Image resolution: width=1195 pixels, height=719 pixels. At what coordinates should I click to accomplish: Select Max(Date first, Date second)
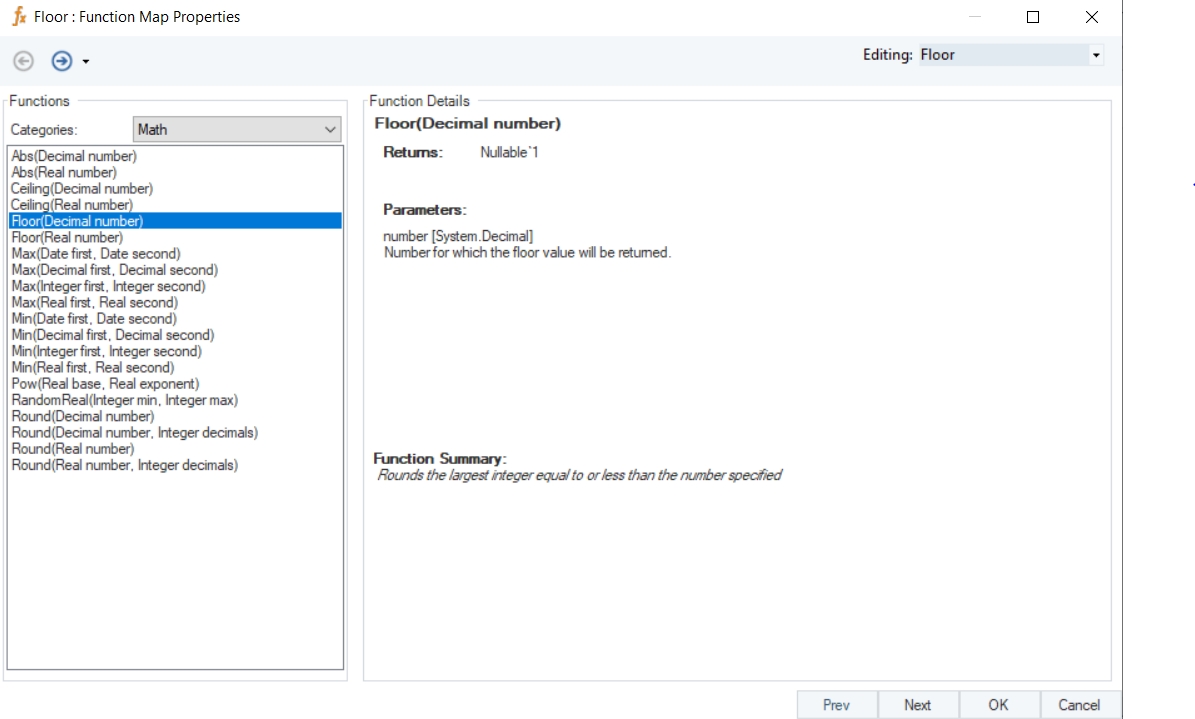pyautogui.click(x=96, y=254)
